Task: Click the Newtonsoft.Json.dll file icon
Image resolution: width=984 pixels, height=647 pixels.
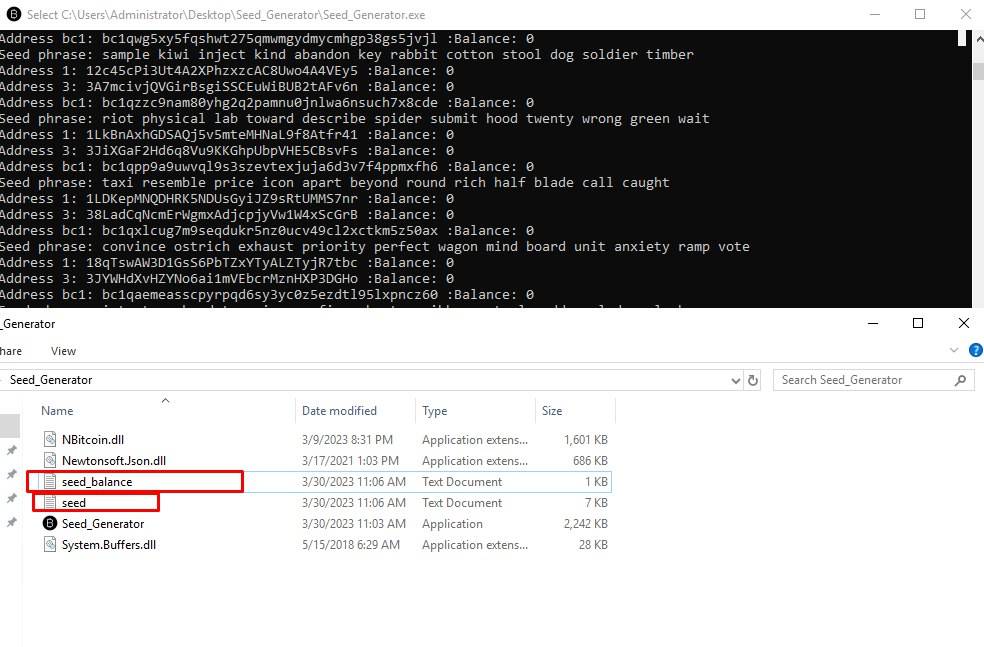Action: [50, 460]
